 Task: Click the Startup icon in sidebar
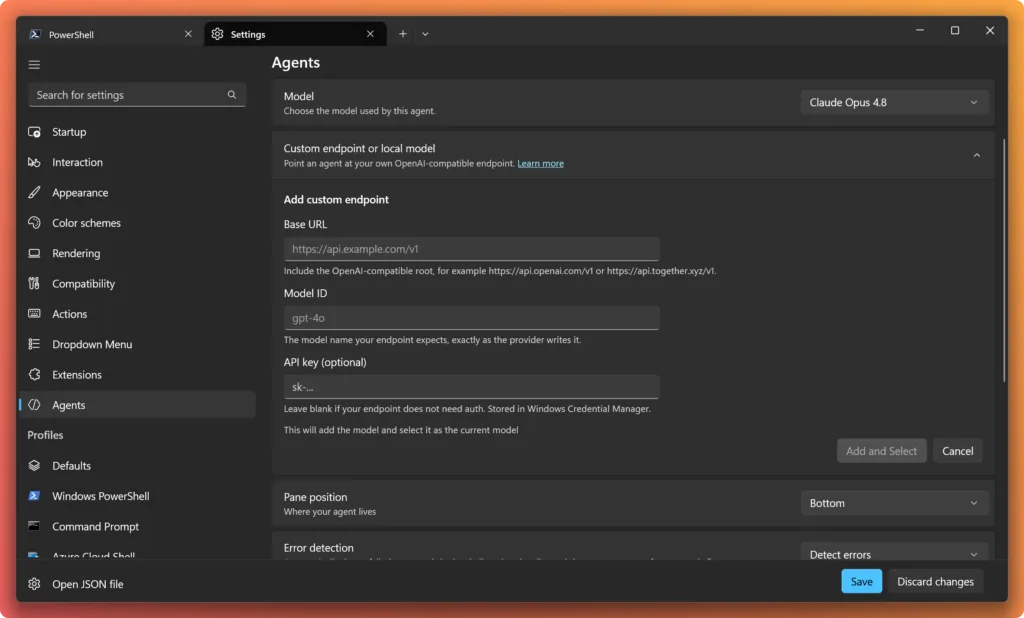coord(34,132)
